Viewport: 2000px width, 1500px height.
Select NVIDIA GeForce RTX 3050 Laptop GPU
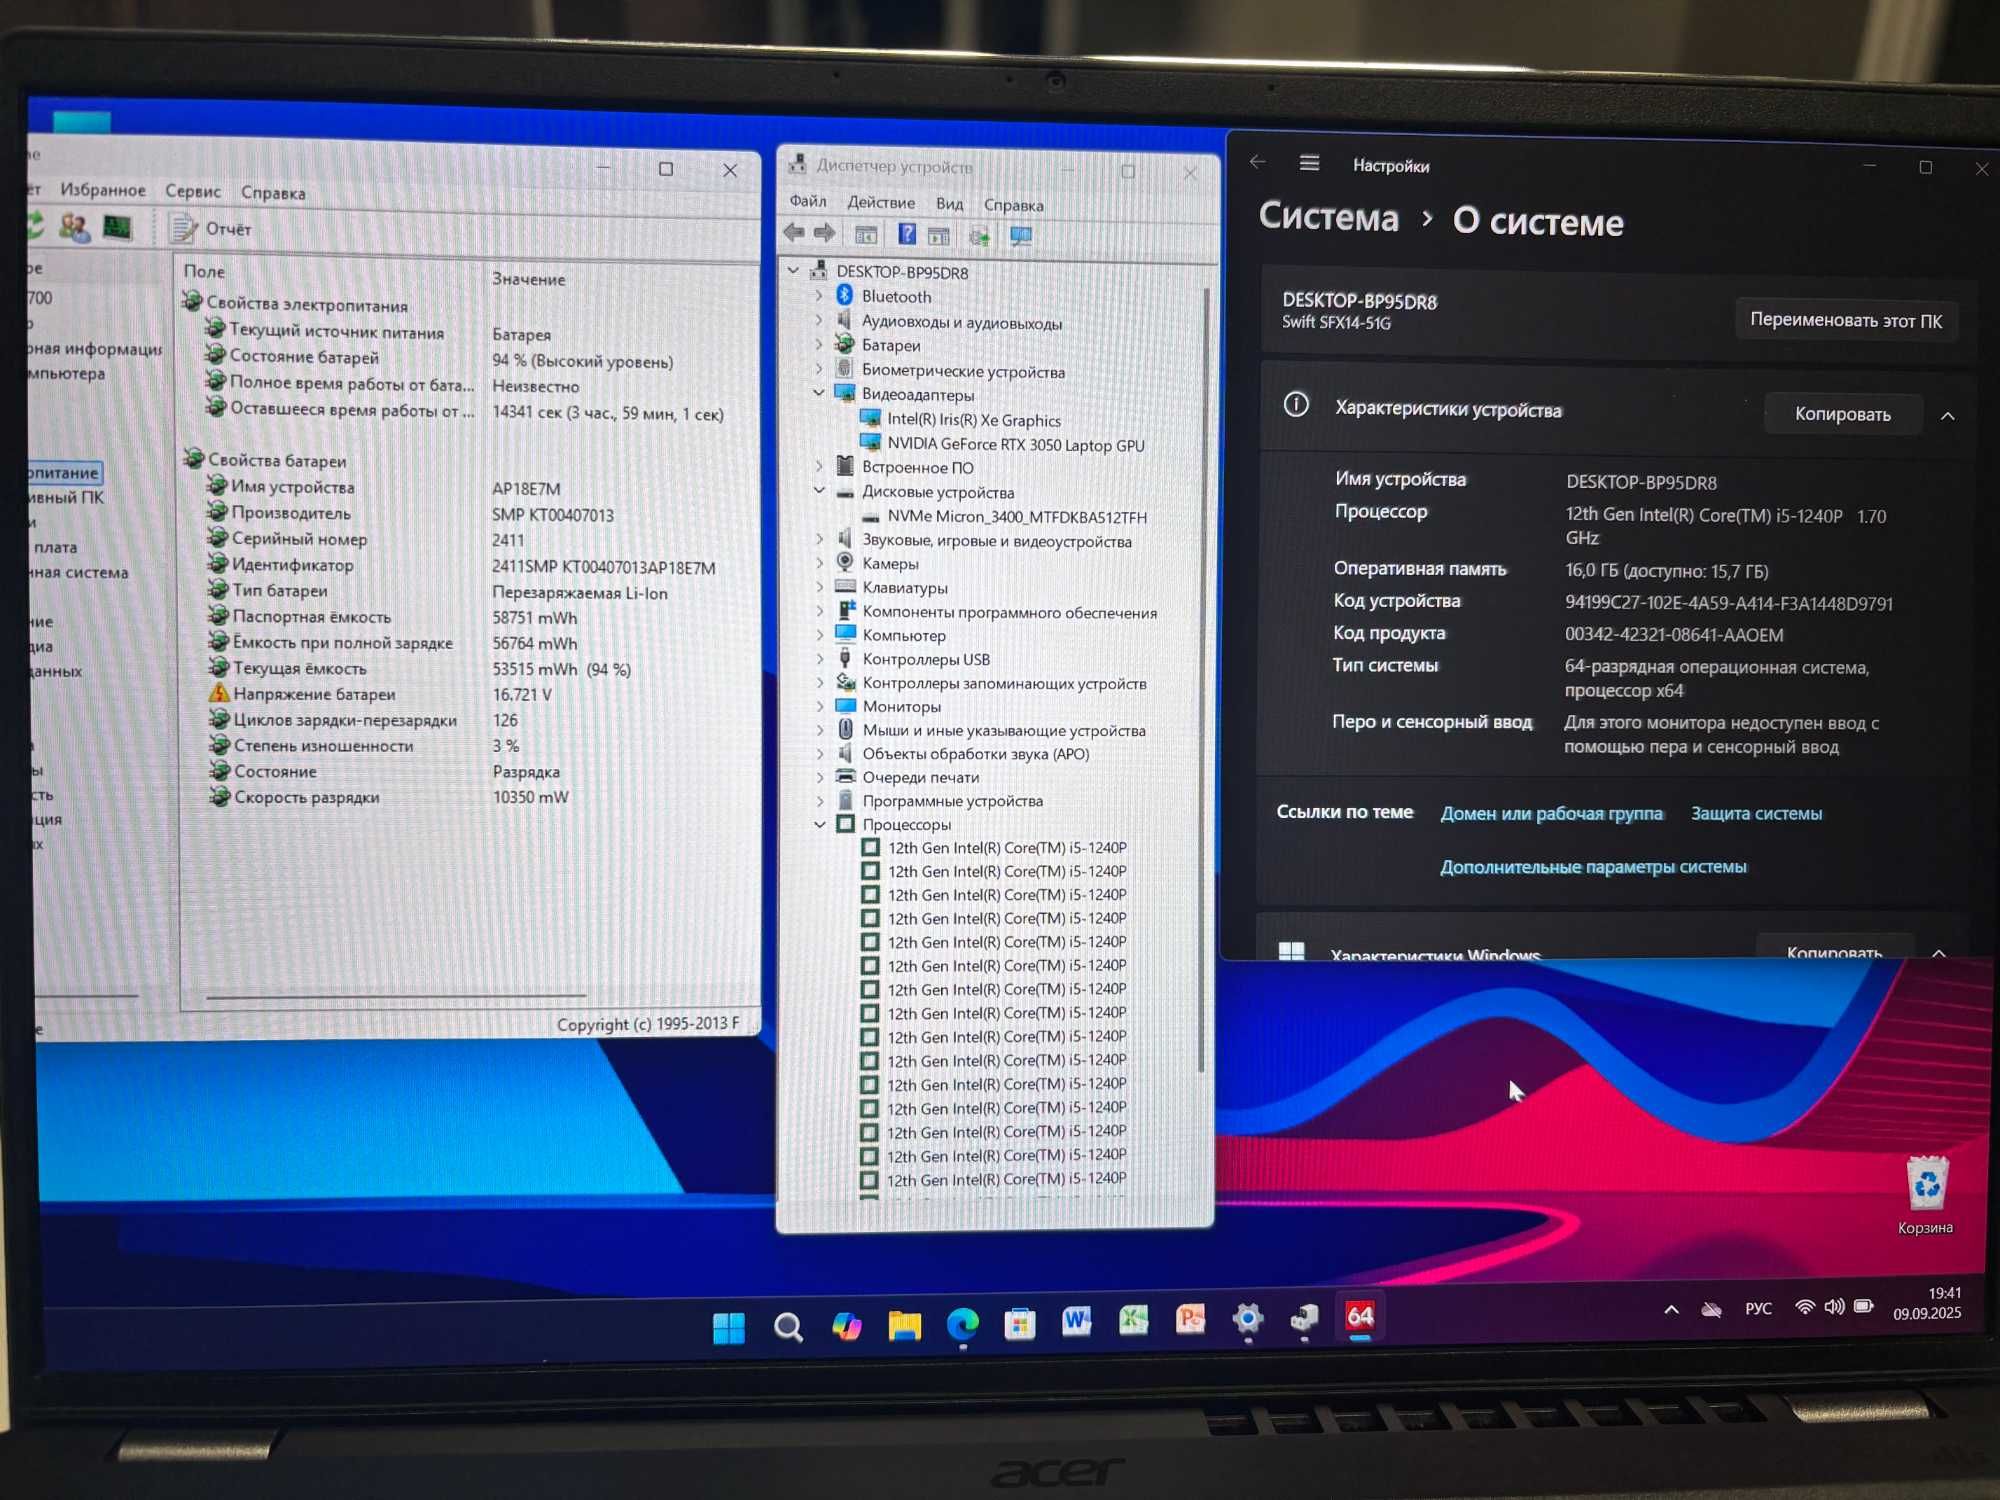pos(1015,445)
